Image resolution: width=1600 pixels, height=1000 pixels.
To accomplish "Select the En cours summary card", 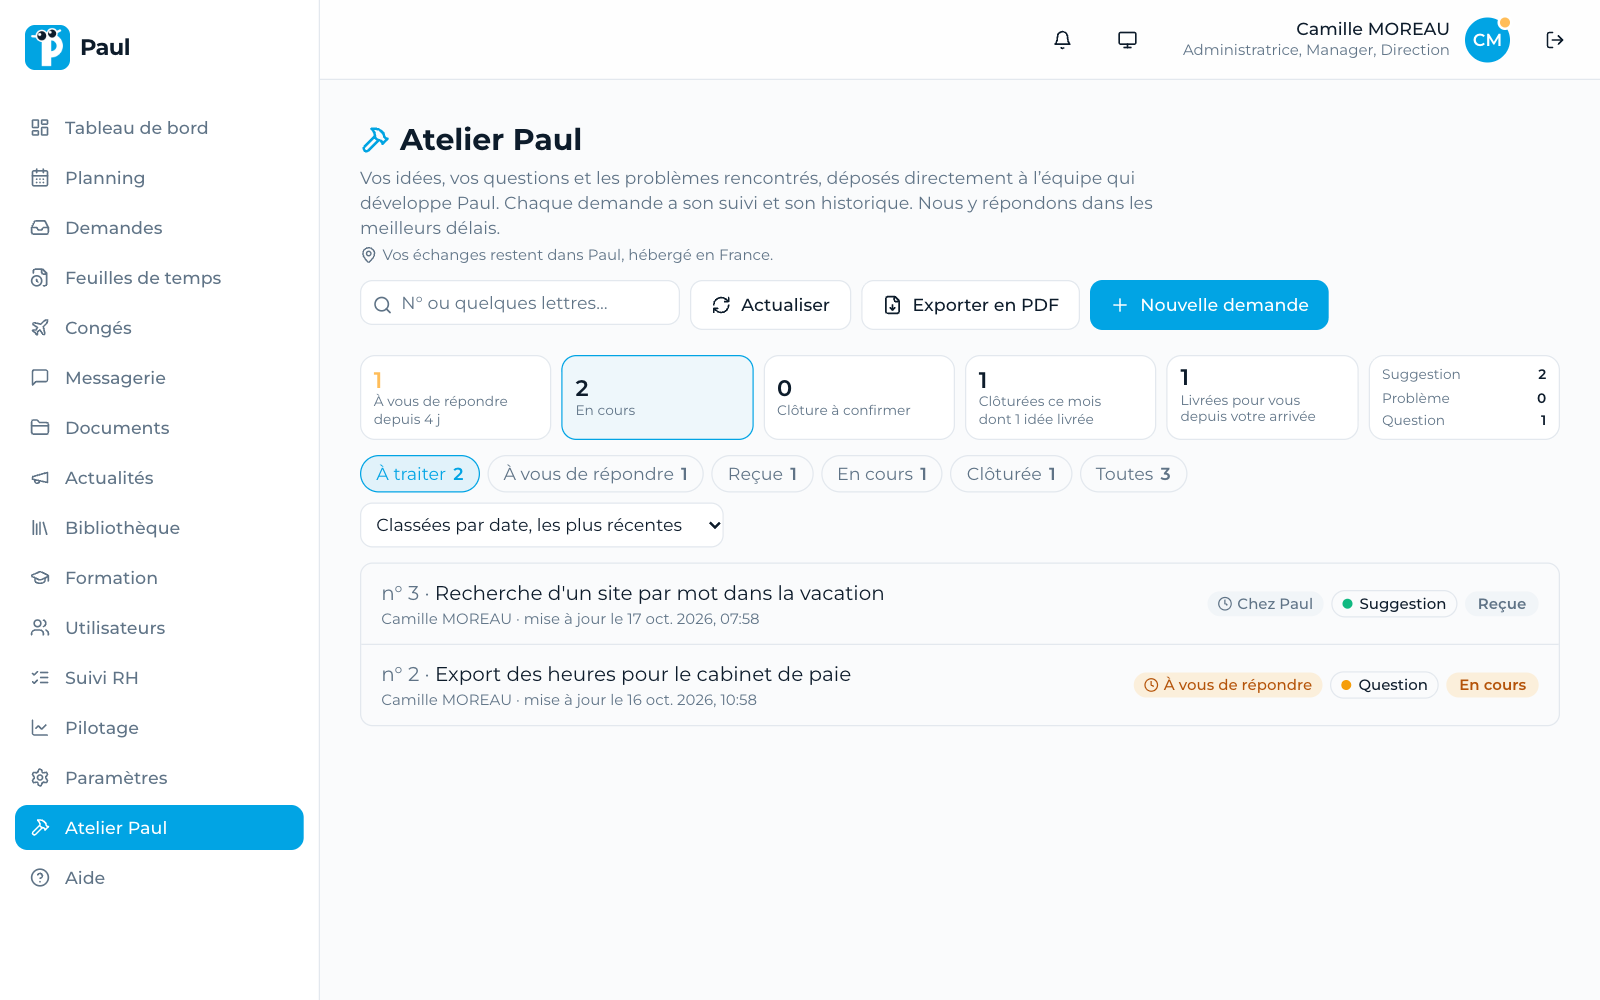I will click(657, 397).
